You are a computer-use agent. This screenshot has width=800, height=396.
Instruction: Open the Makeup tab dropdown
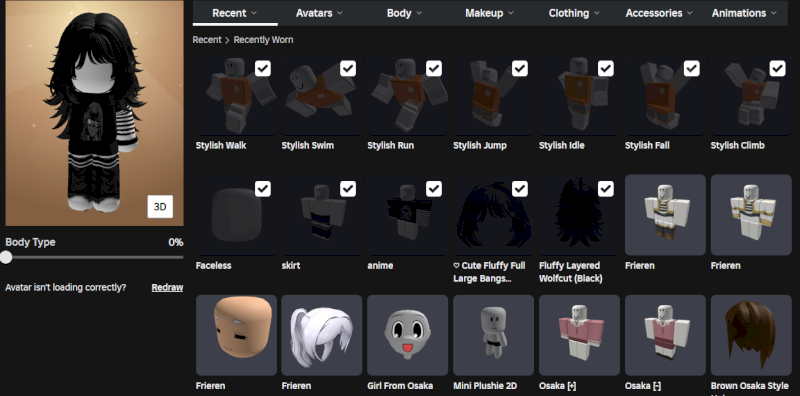(x=490, y=13)
